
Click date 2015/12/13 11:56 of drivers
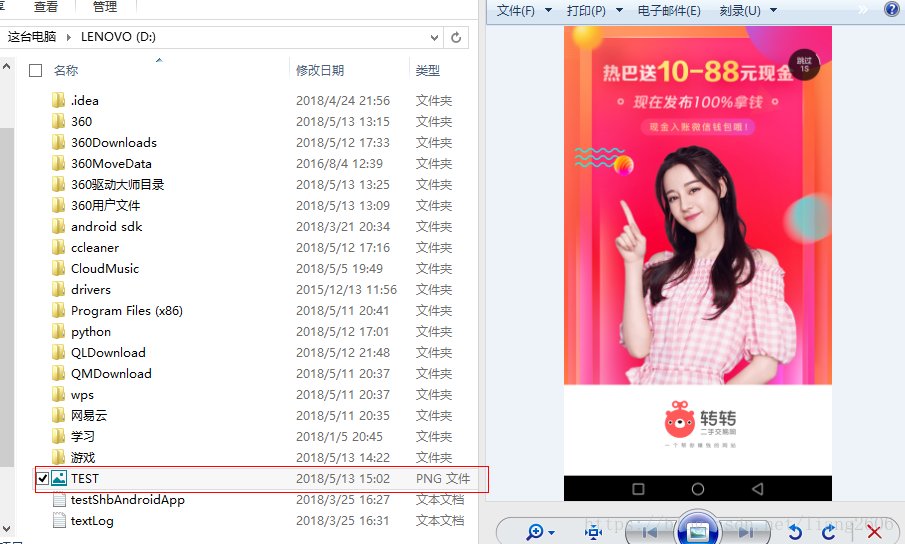(346, 290)
